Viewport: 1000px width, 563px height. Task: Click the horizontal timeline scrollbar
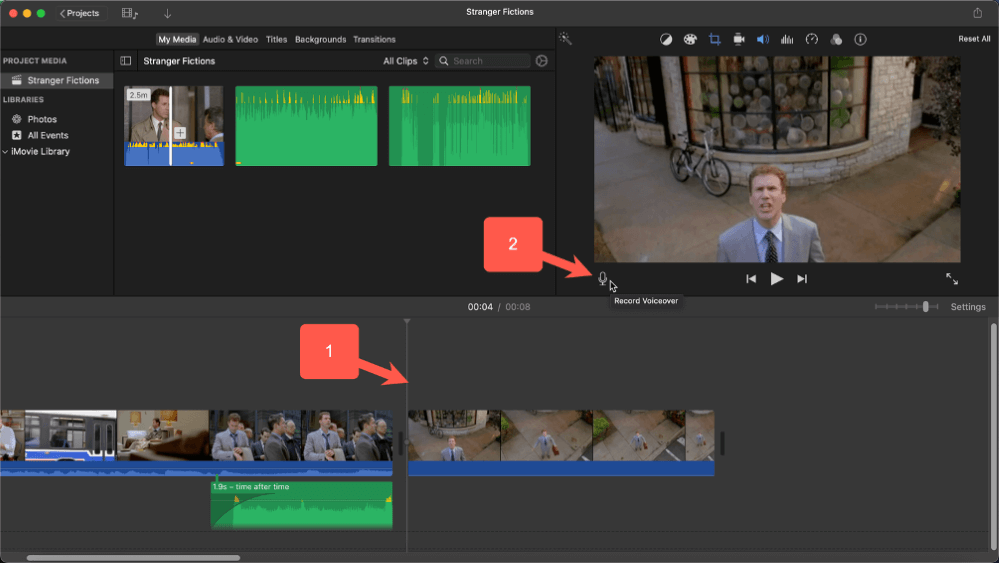[133, 558]
